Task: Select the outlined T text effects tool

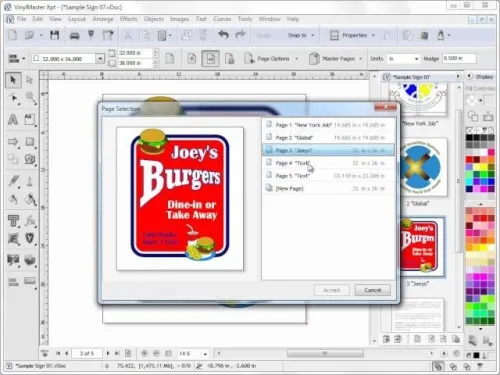Action: [x=13, y=221]
